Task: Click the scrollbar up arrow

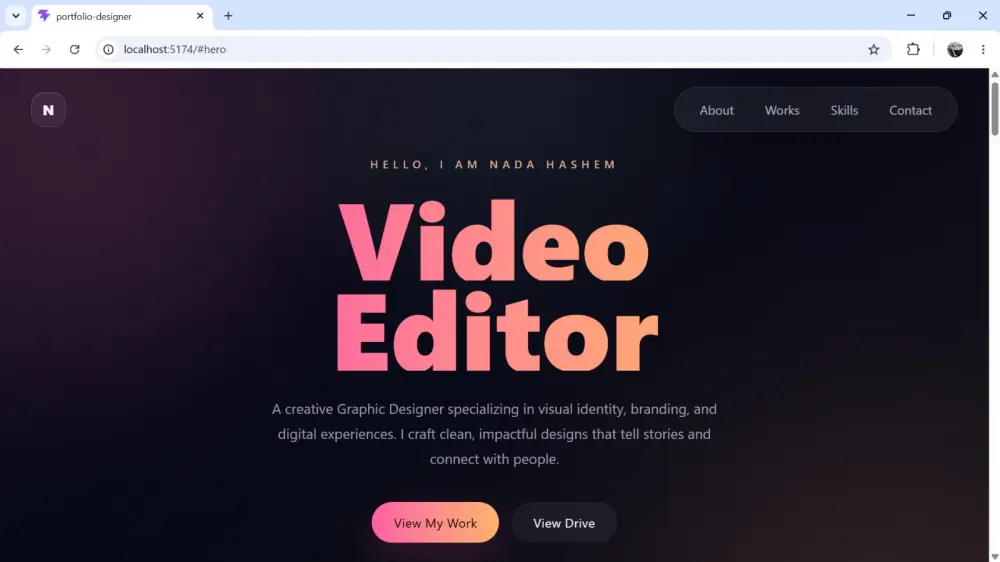Action: tap(994, 74)
